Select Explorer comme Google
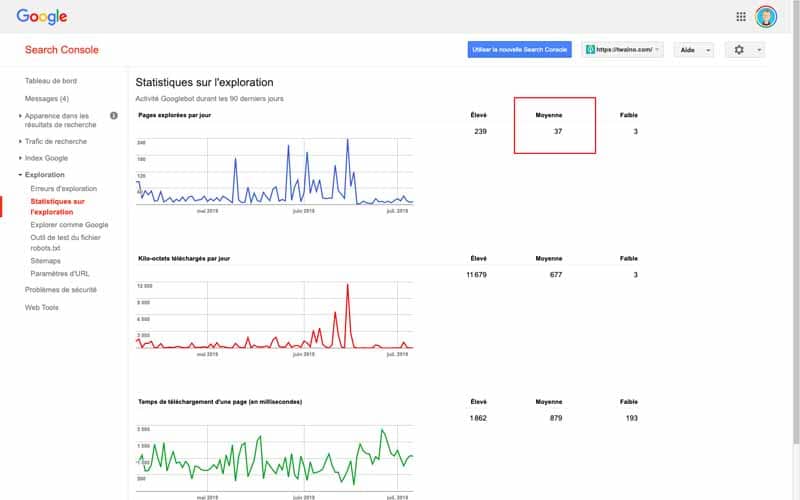800x500 pixels. [69, 224]
